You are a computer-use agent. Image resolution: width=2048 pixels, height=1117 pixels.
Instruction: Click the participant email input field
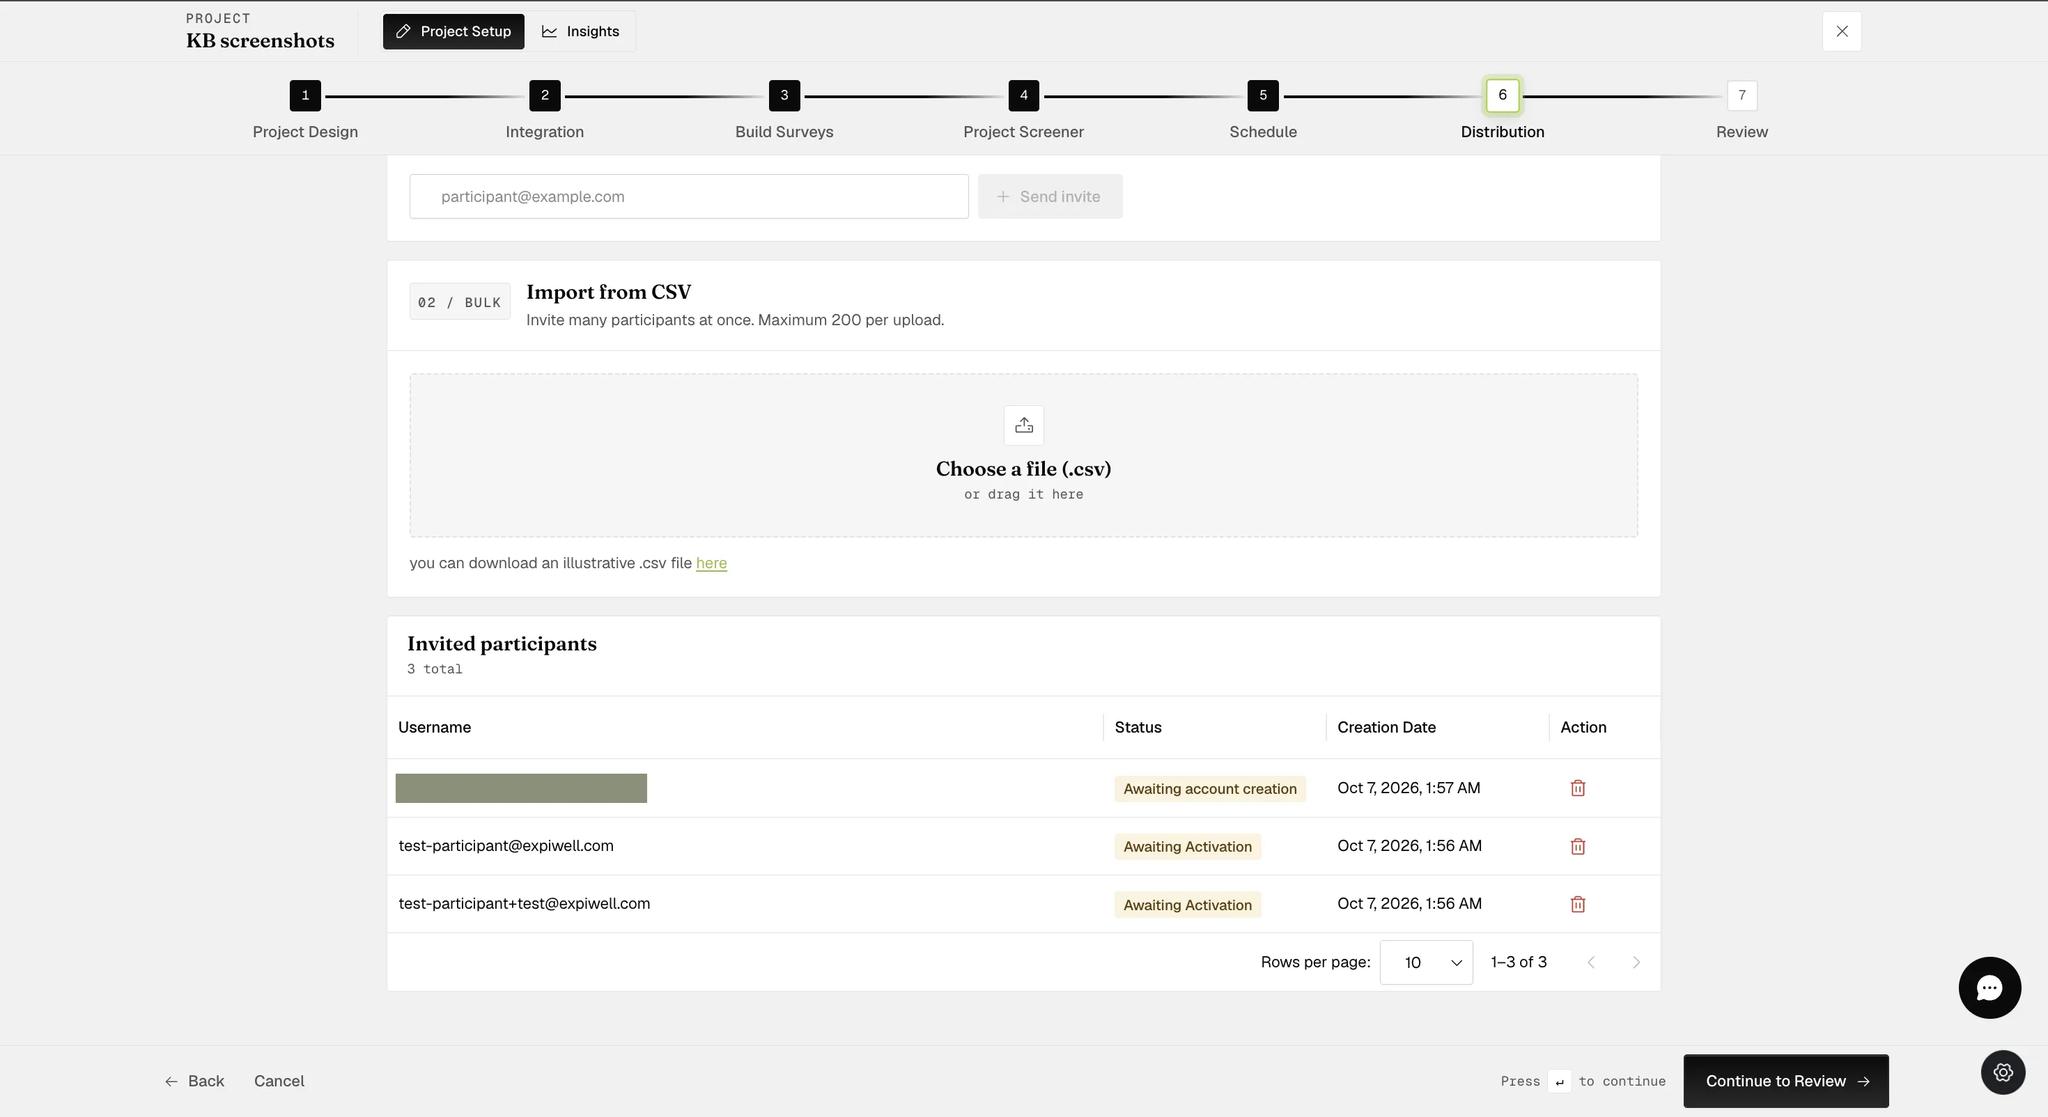point(689,197)
